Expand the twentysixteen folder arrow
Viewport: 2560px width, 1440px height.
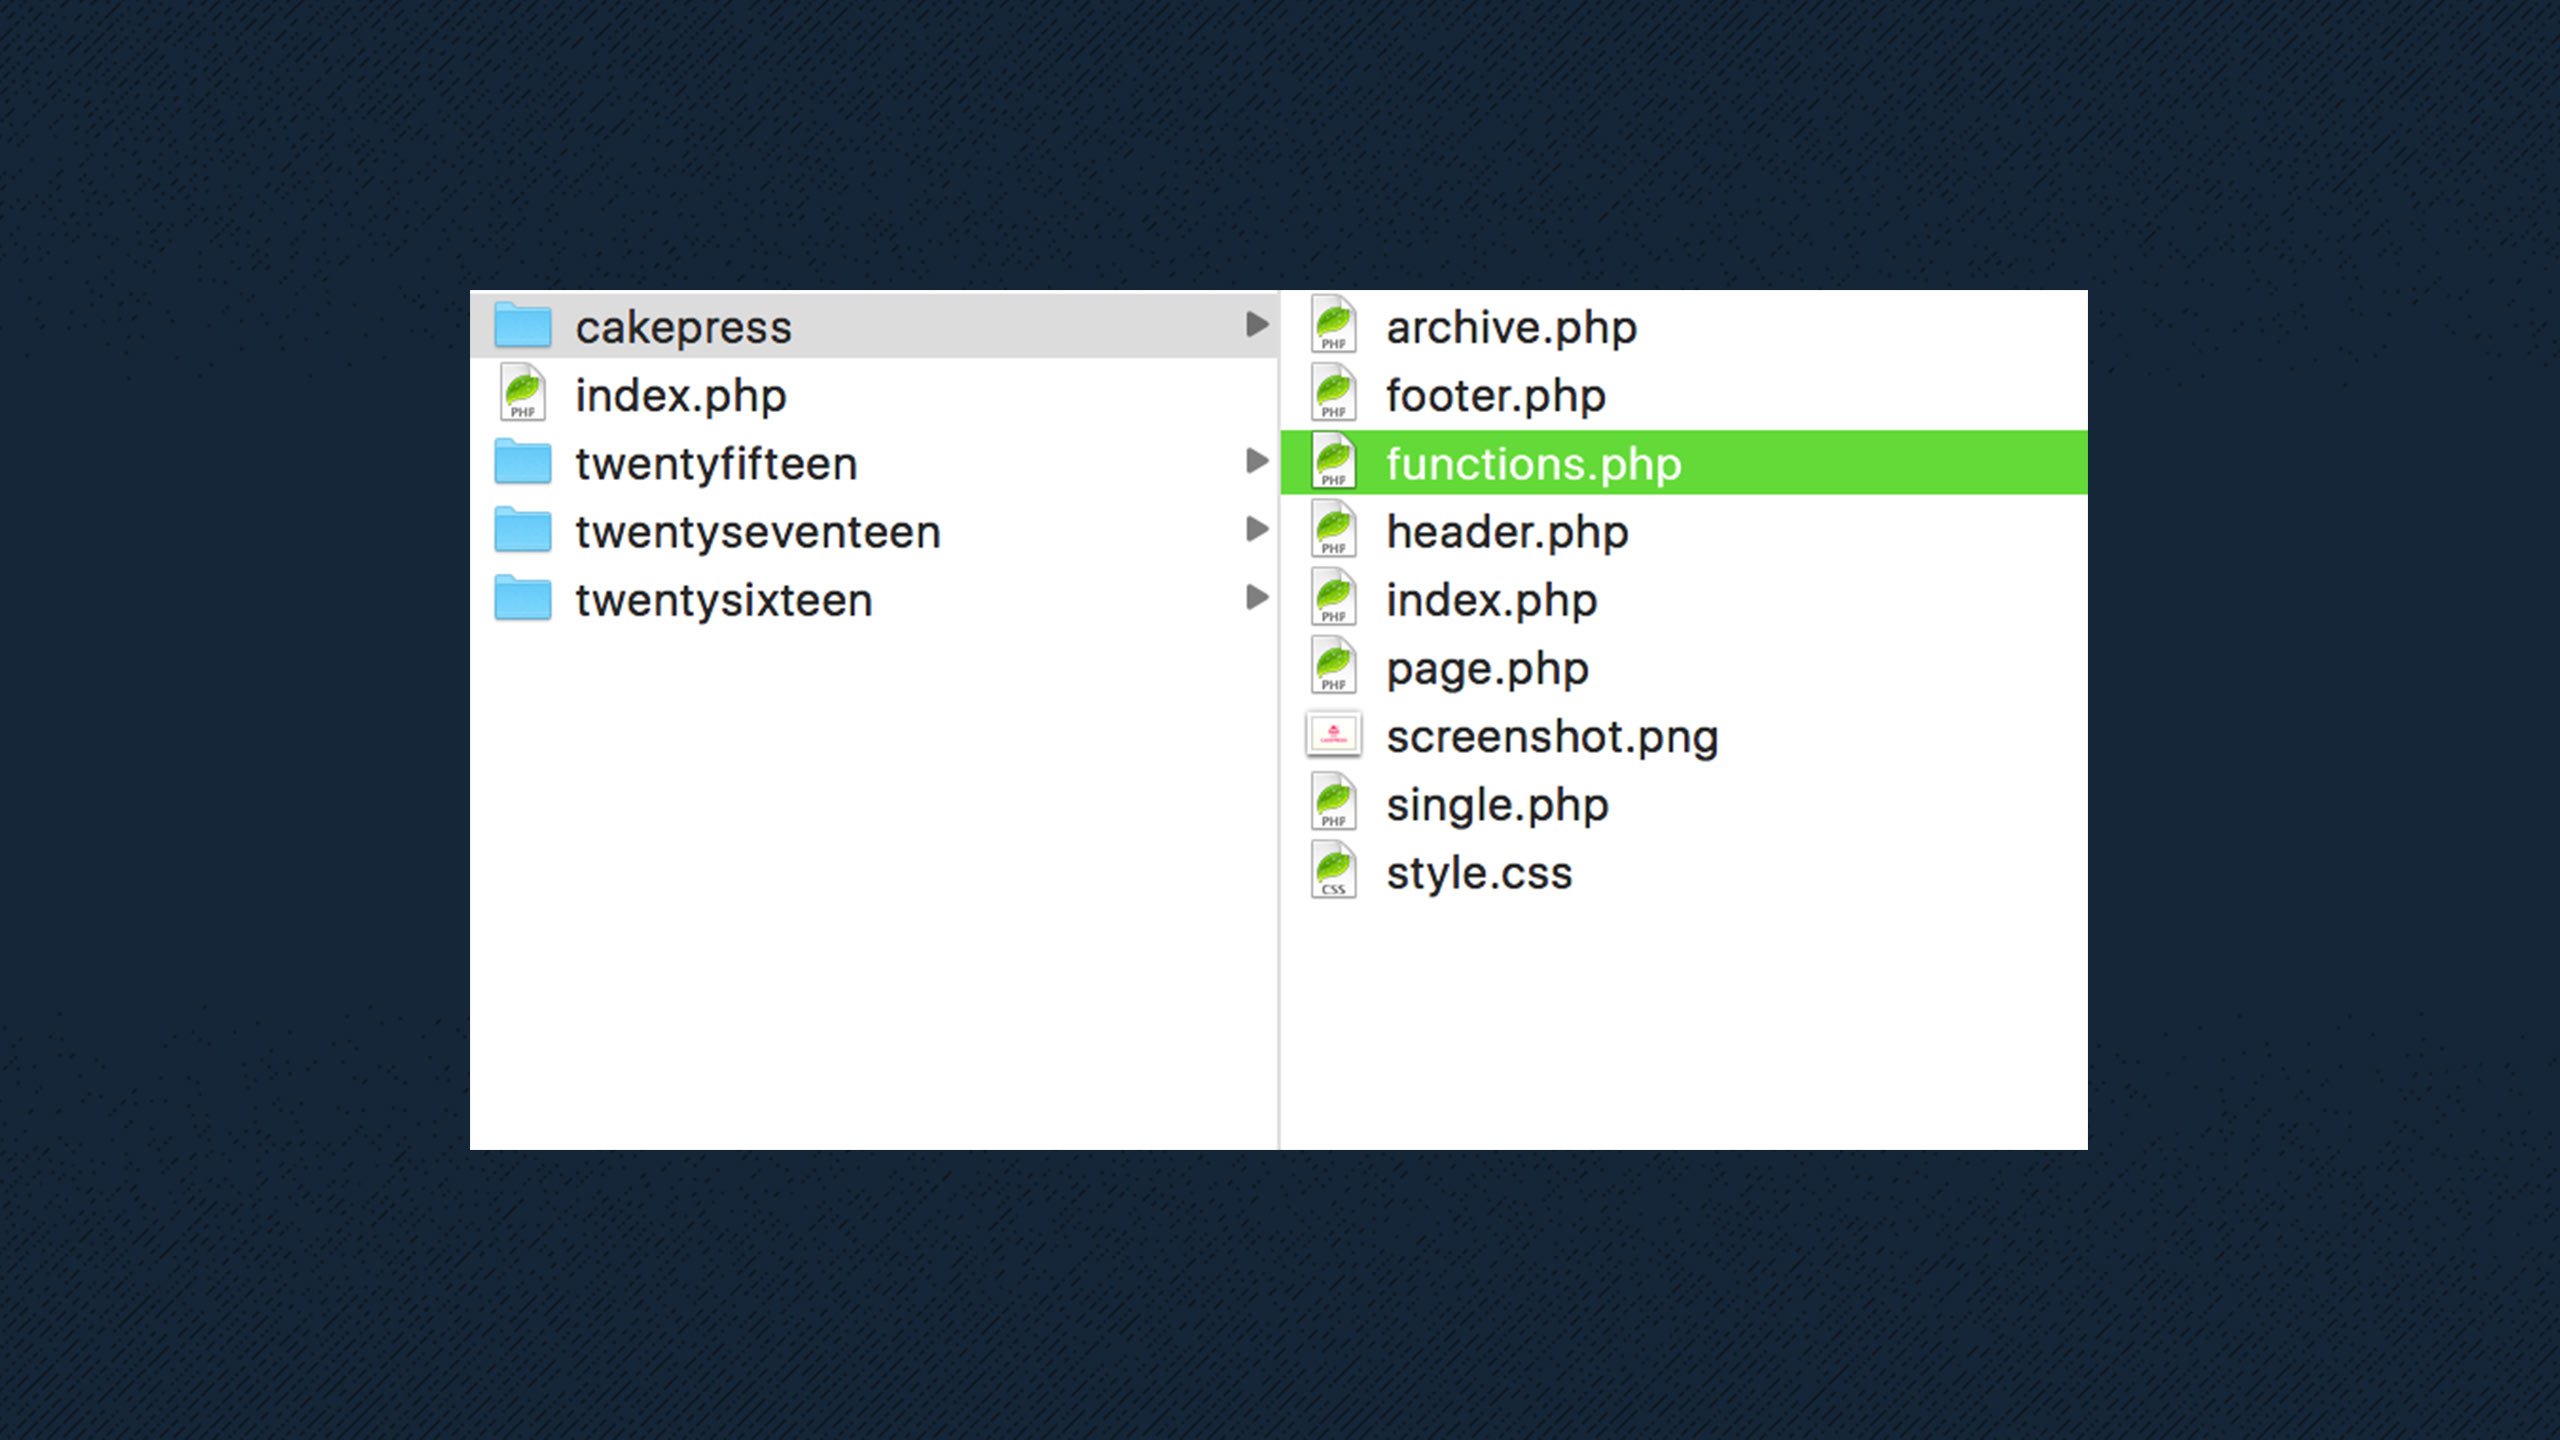1257,597
